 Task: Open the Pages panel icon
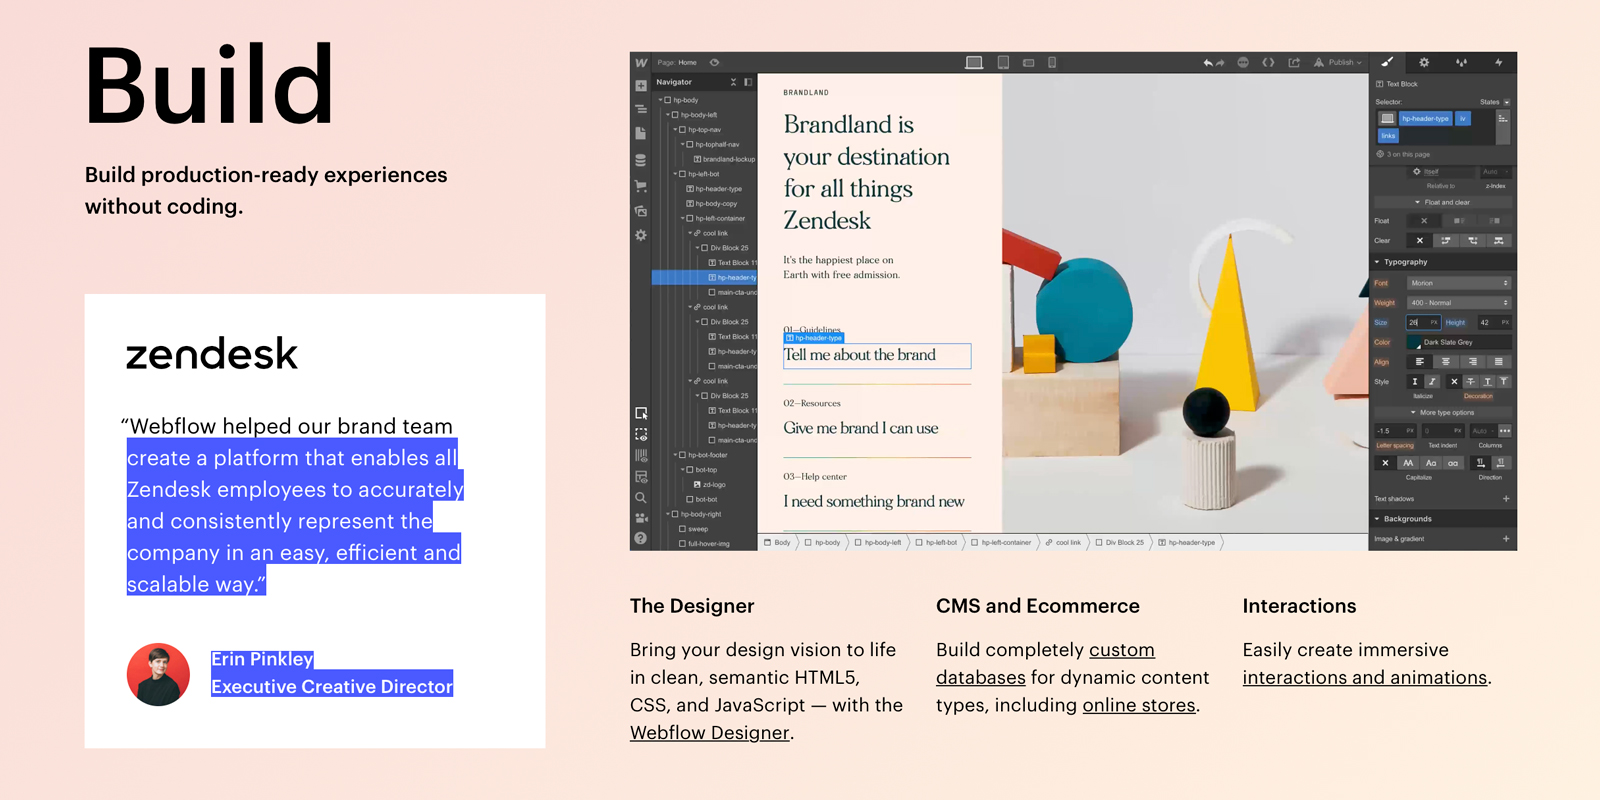(641, 133)
